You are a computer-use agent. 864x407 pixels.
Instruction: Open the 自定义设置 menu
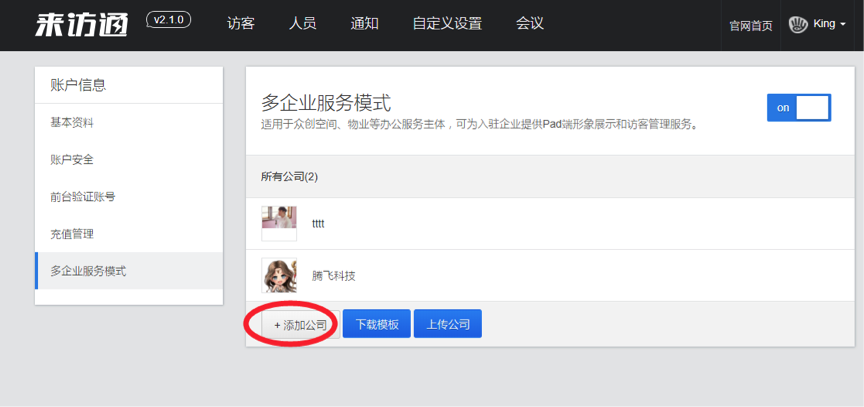pyautogui.click(x=447, y=24)
